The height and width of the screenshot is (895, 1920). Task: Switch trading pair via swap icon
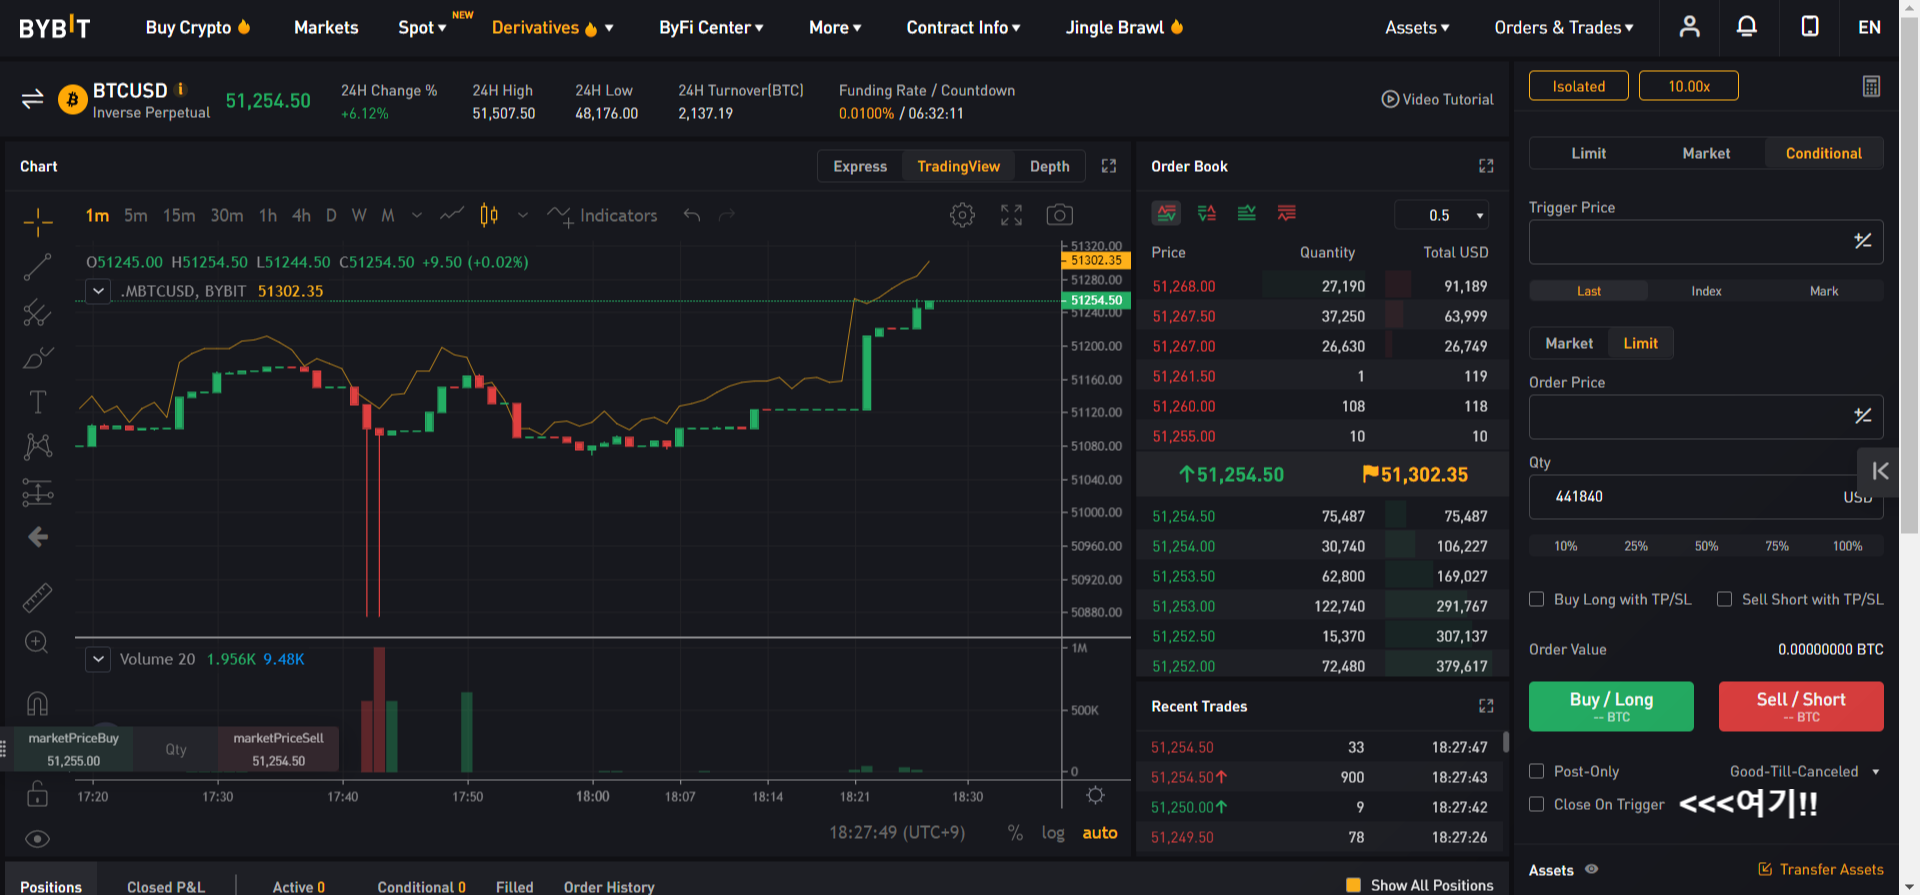tap(32, 99)
